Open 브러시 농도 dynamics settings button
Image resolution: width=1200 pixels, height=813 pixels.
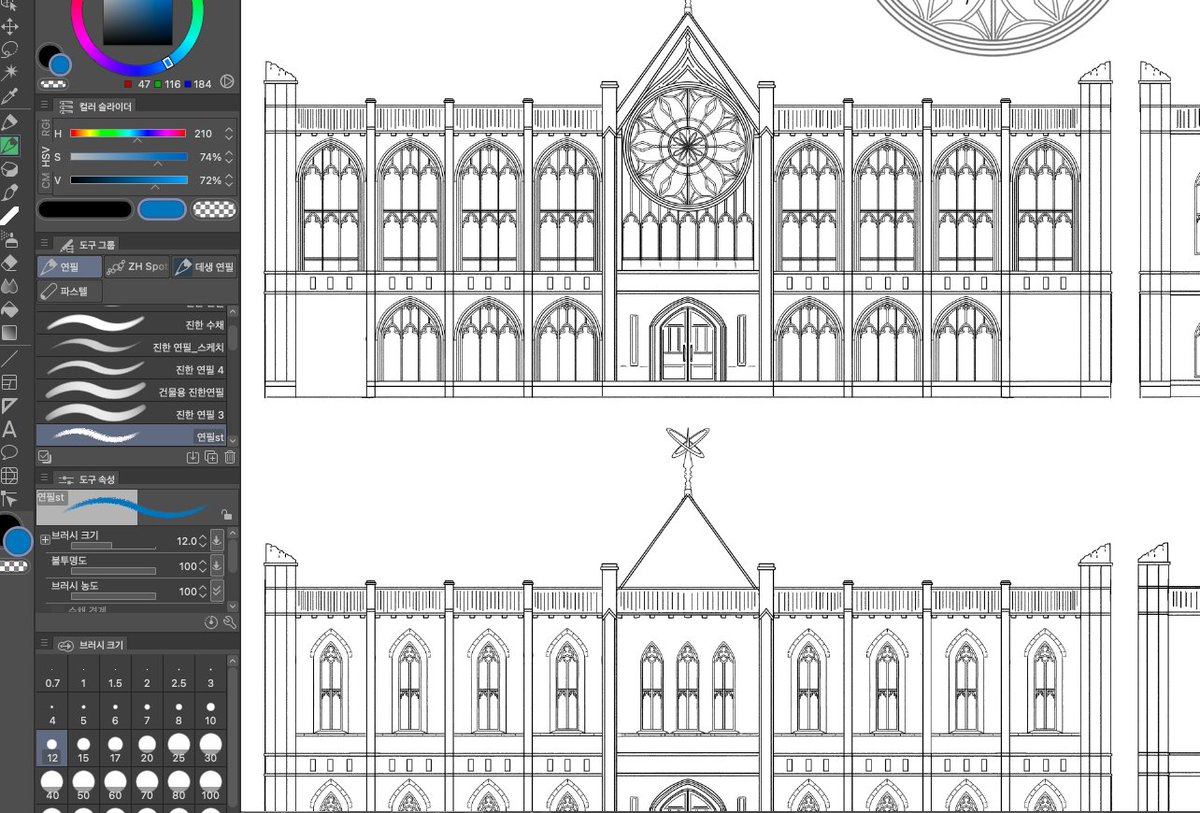tap(217, 591)
